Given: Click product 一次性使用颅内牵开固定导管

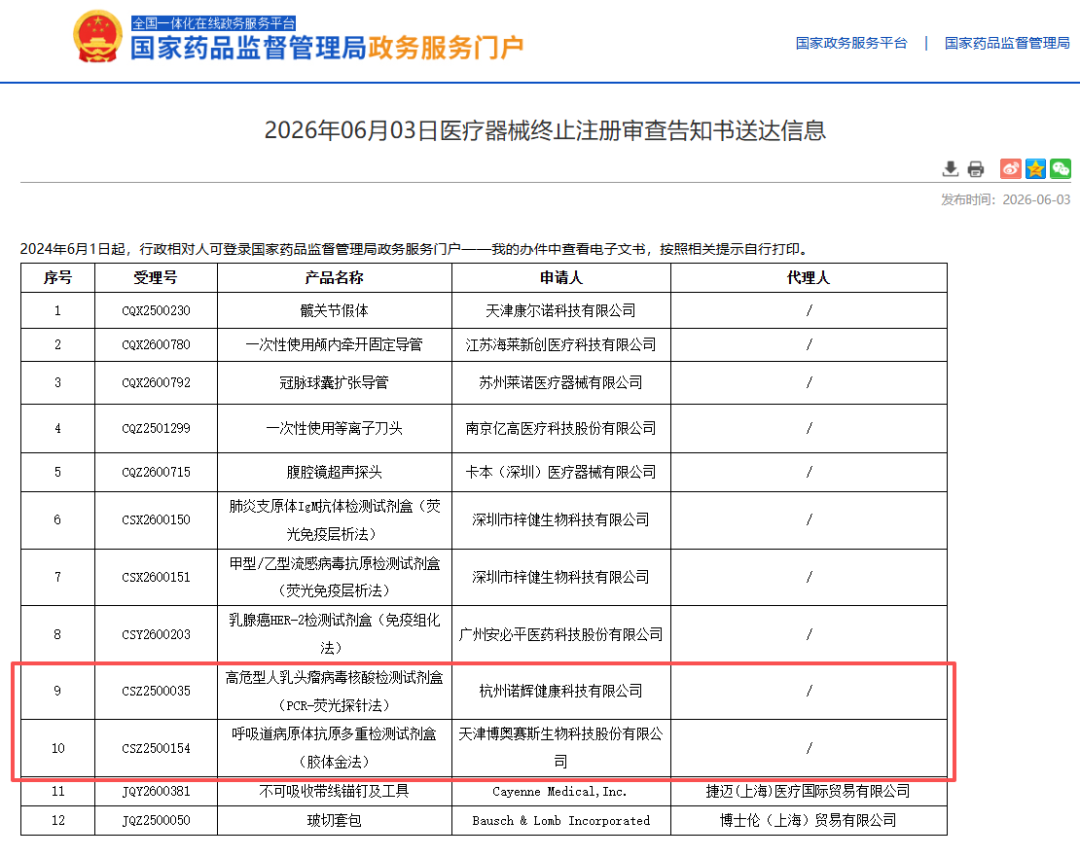Looking at the screenshot, I should point(334,344).
